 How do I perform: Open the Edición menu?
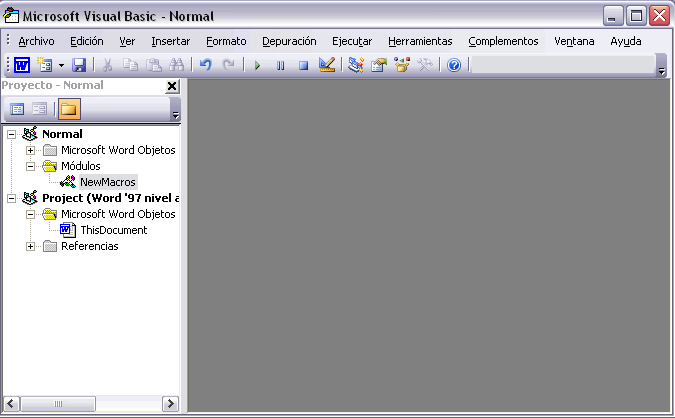coord(87,41)
